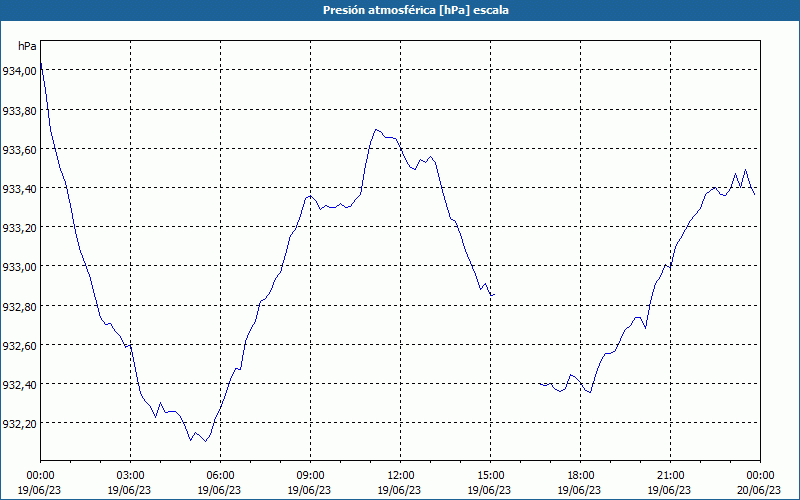
Task: Select the 932,40 y-axis value
Action: pos(19,385)
